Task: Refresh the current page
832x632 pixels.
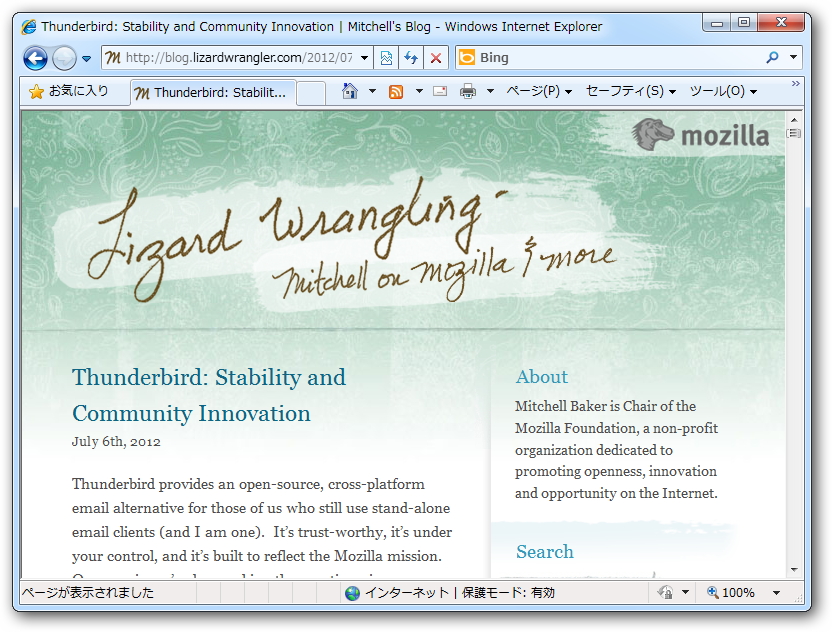Action: point(410,58)
